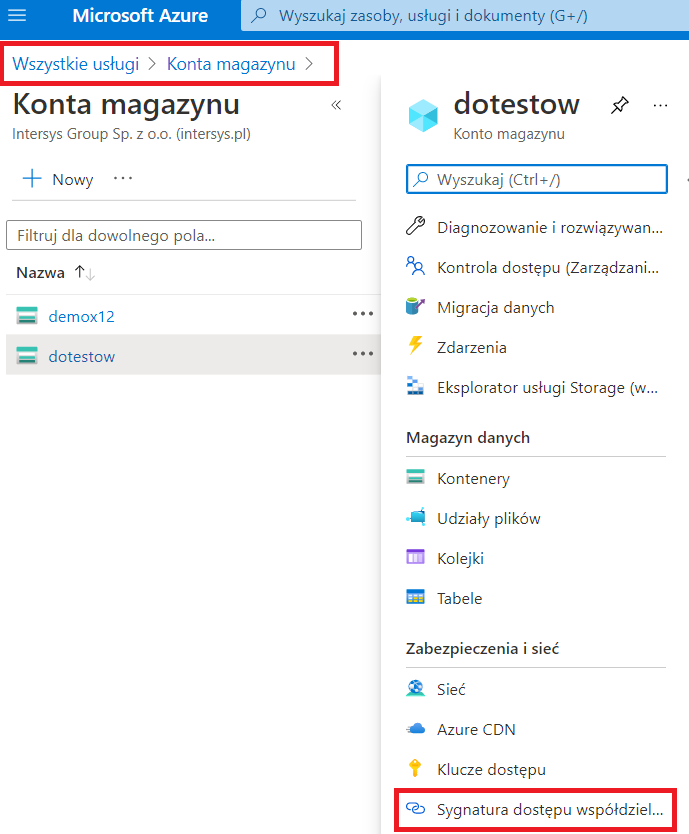The height and width of the screenshot is (834, 689).
Task: Click the plus icon to create new
Action: (32, 179)
